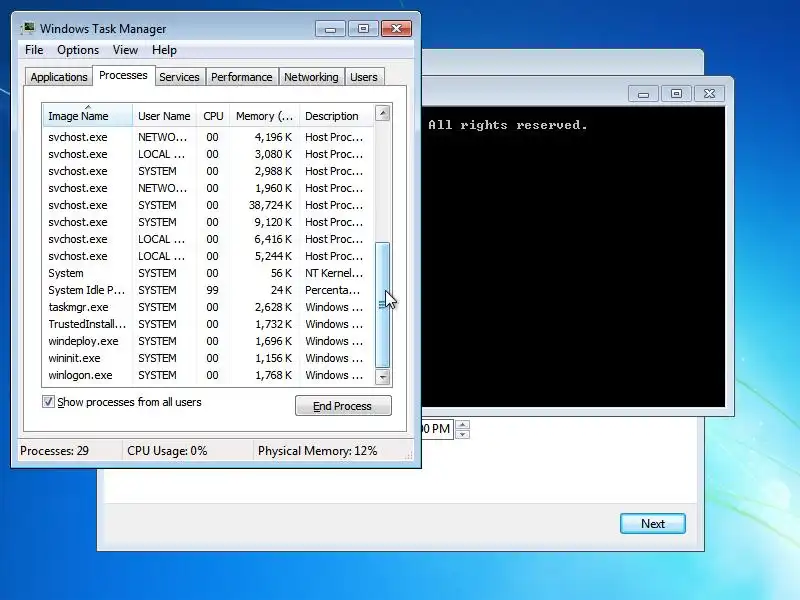Click the command prompt black console area

click(573, 257)
